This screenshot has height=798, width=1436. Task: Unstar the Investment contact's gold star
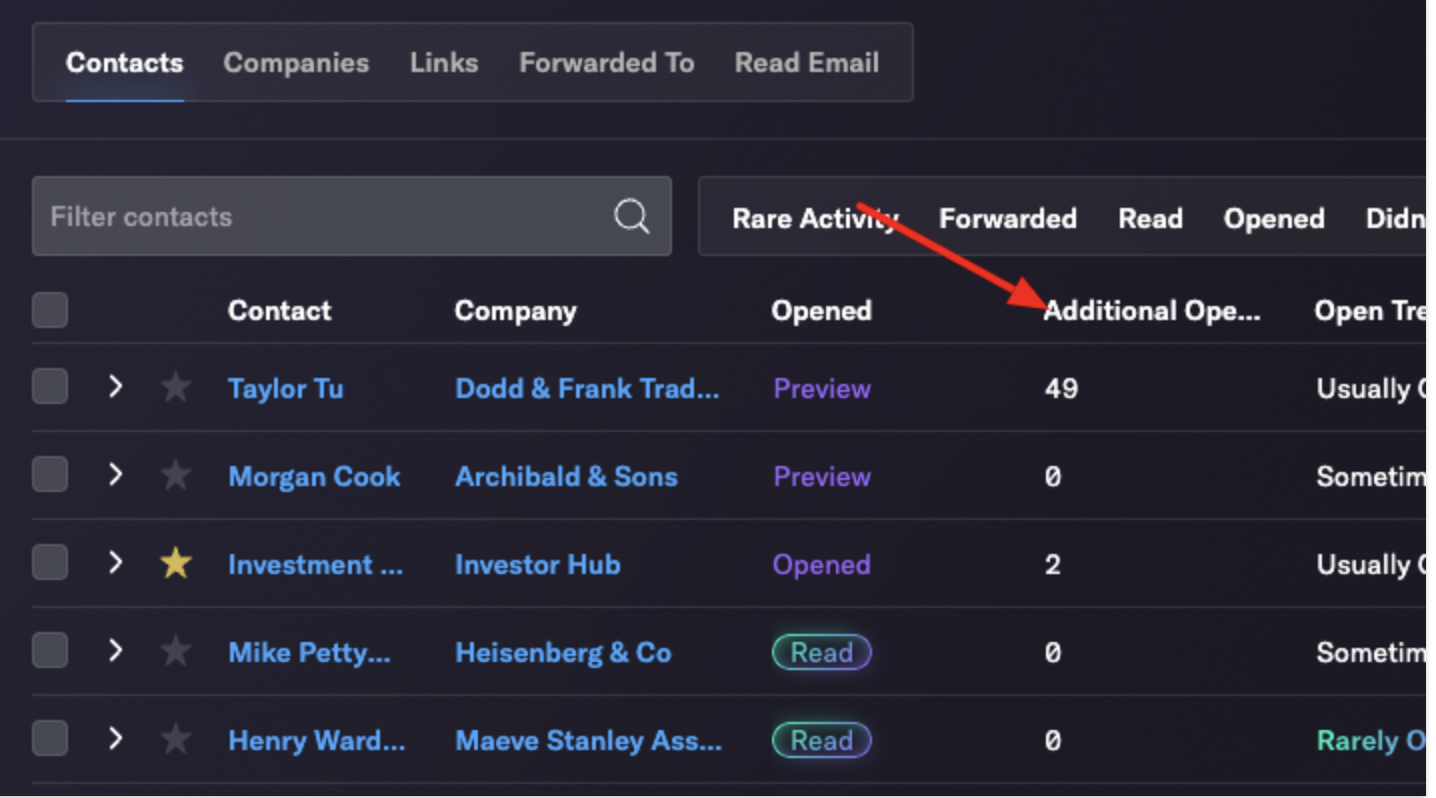176,563
